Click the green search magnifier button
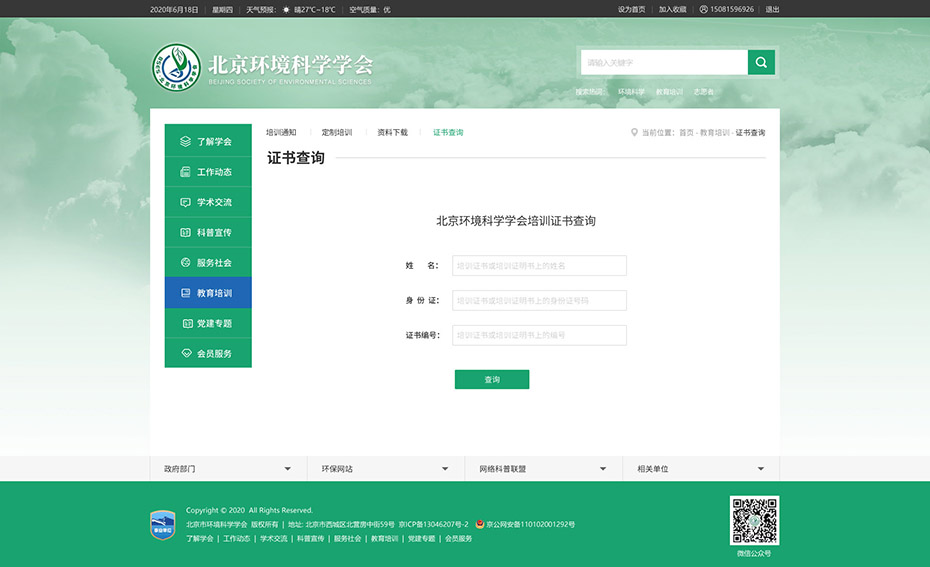The width and height of the screenshot is (930, 567). (x=761, y=63)
